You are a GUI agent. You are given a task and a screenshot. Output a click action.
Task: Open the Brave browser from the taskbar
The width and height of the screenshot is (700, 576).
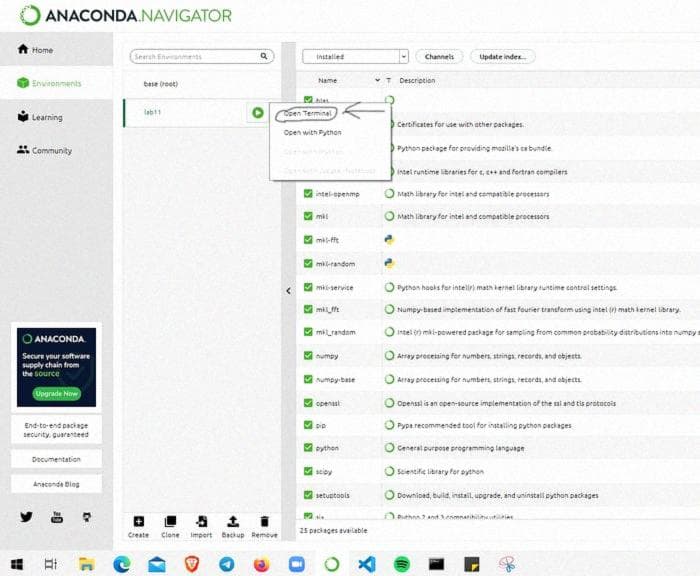[192, 564]
